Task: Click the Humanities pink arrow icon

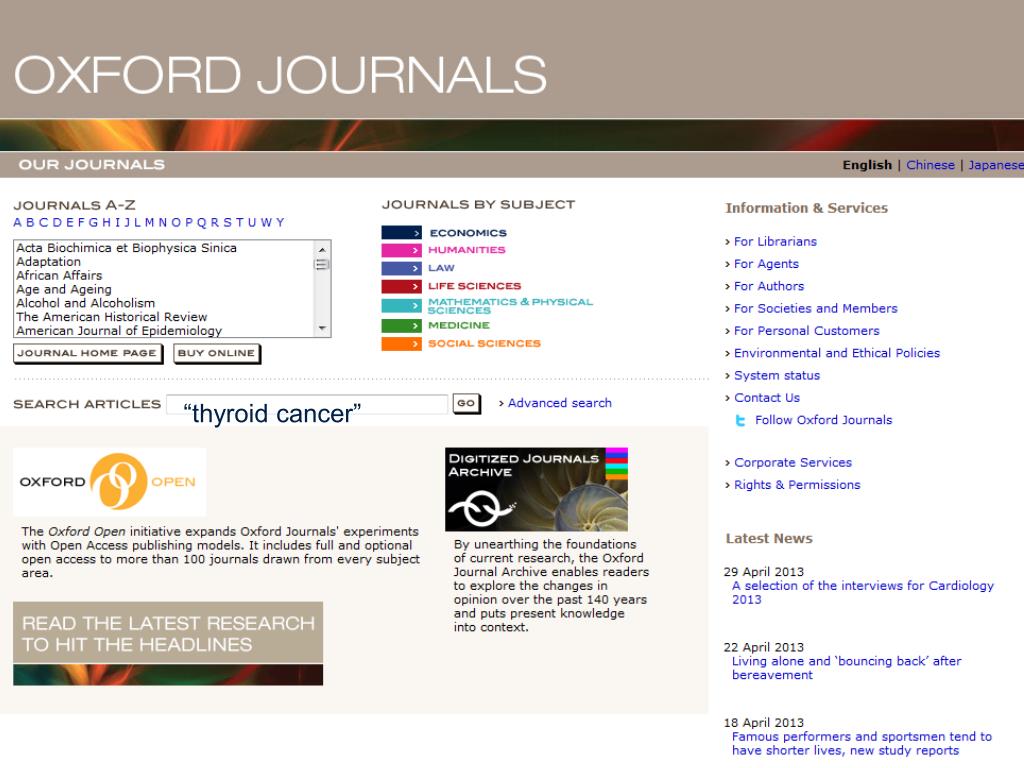Action: [401, 250]
